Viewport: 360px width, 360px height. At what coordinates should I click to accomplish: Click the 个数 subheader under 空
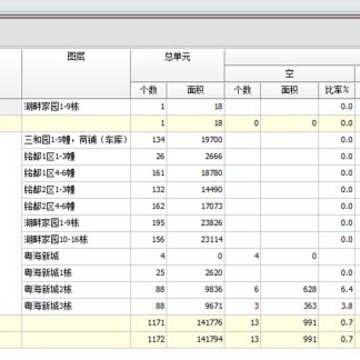[242, 90]
